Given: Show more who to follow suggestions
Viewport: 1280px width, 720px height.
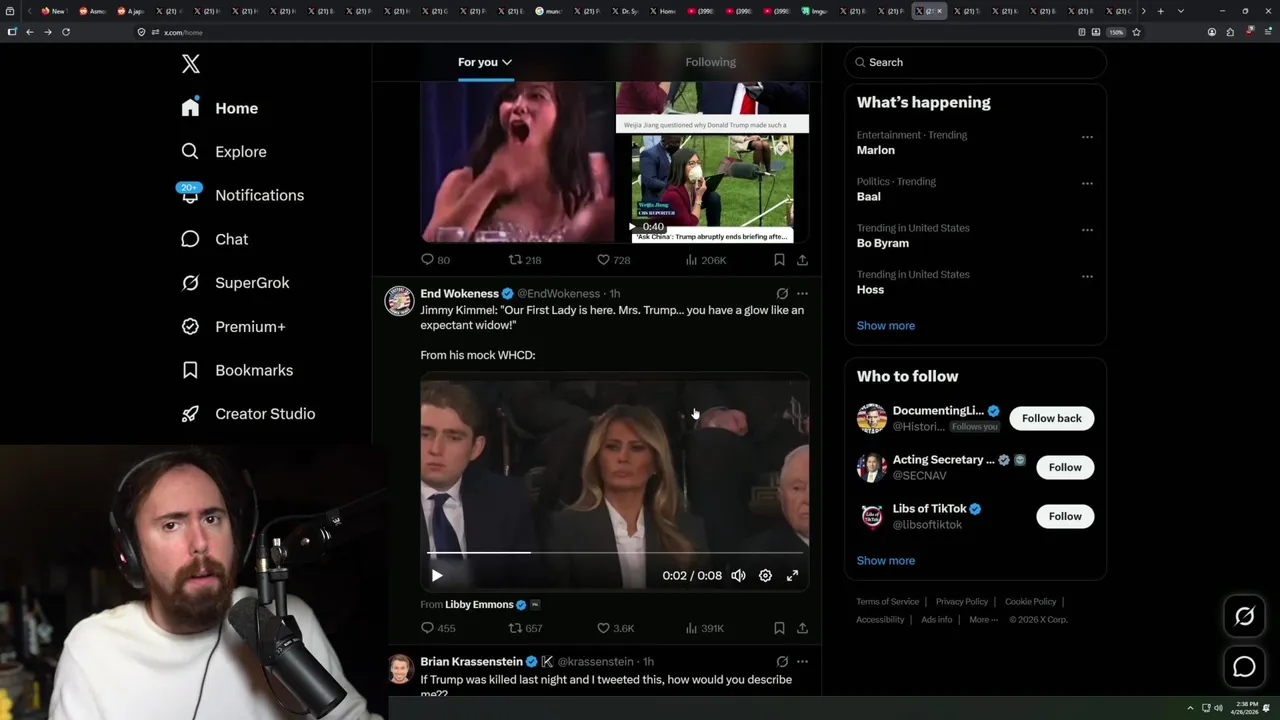Looking at the screenshot, I should (x=885, y=561).
